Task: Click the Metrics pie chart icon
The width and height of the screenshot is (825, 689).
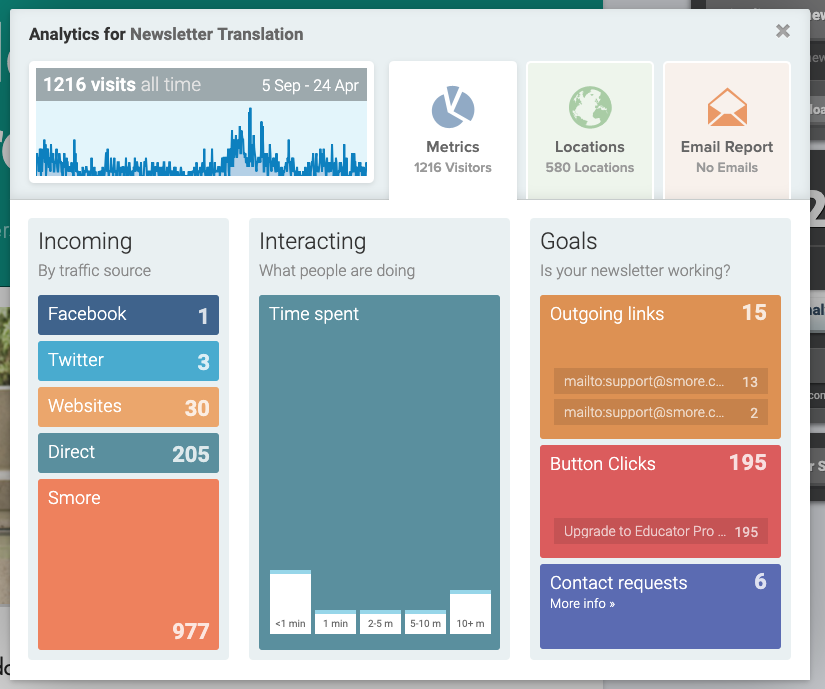Action: coord(453,107)
